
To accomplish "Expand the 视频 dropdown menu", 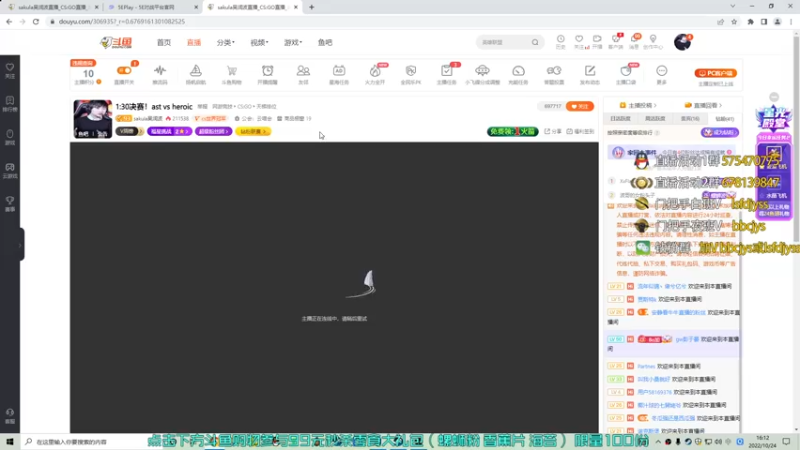I will pyautogui.click(x=259, y=42).
